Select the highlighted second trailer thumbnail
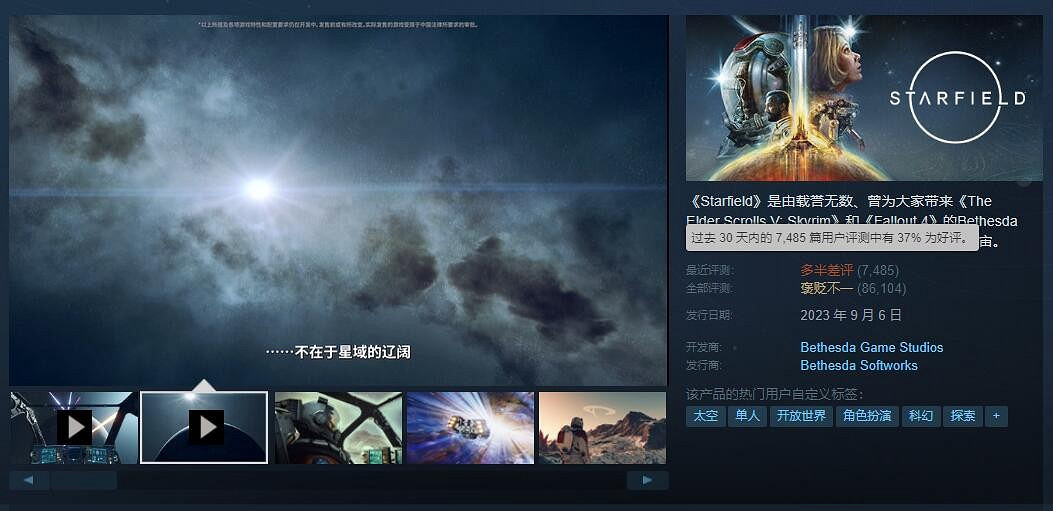Screen dimensions: 1053x511 (x=204, y=428)
